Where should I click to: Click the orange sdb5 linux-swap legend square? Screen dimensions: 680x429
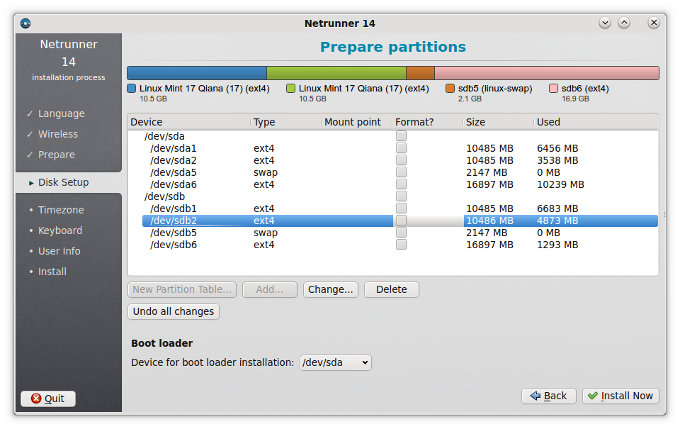(x=451, y=88)
